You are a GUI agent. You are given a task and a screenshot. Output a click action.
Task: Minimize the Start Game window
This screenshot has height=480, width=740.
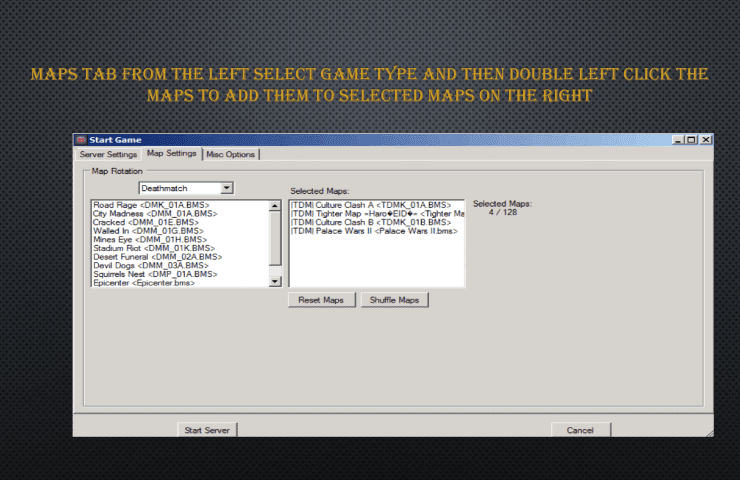678,140
